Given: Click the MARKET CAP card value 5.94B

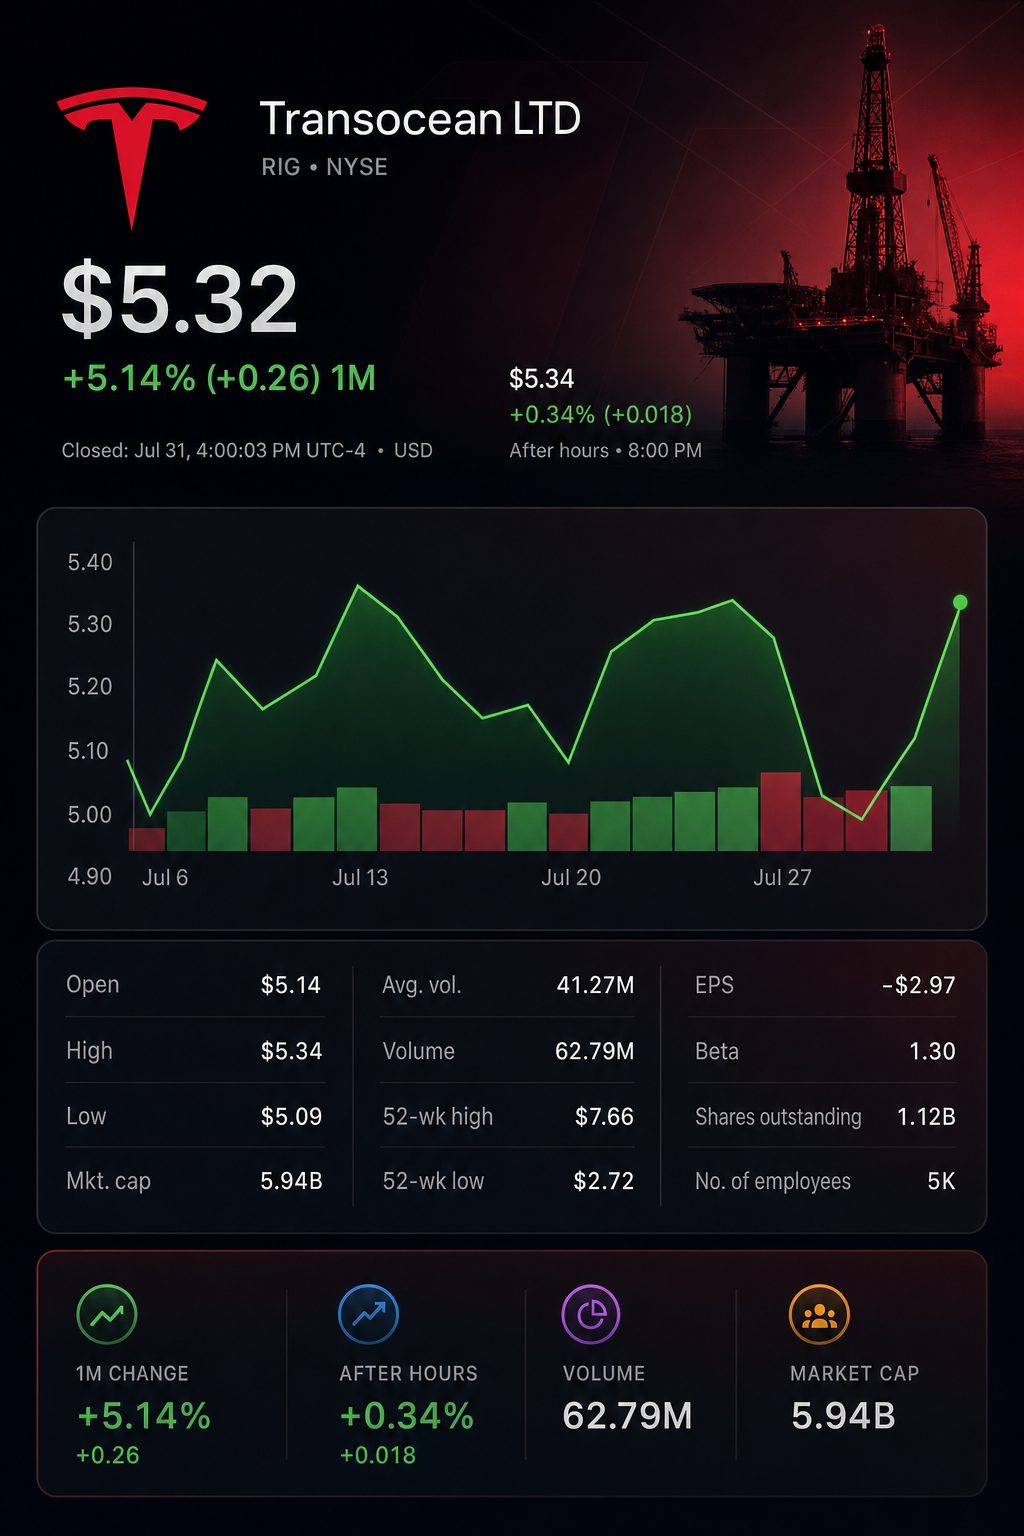Looking at the screenshot, I should tap(843, 1416).
